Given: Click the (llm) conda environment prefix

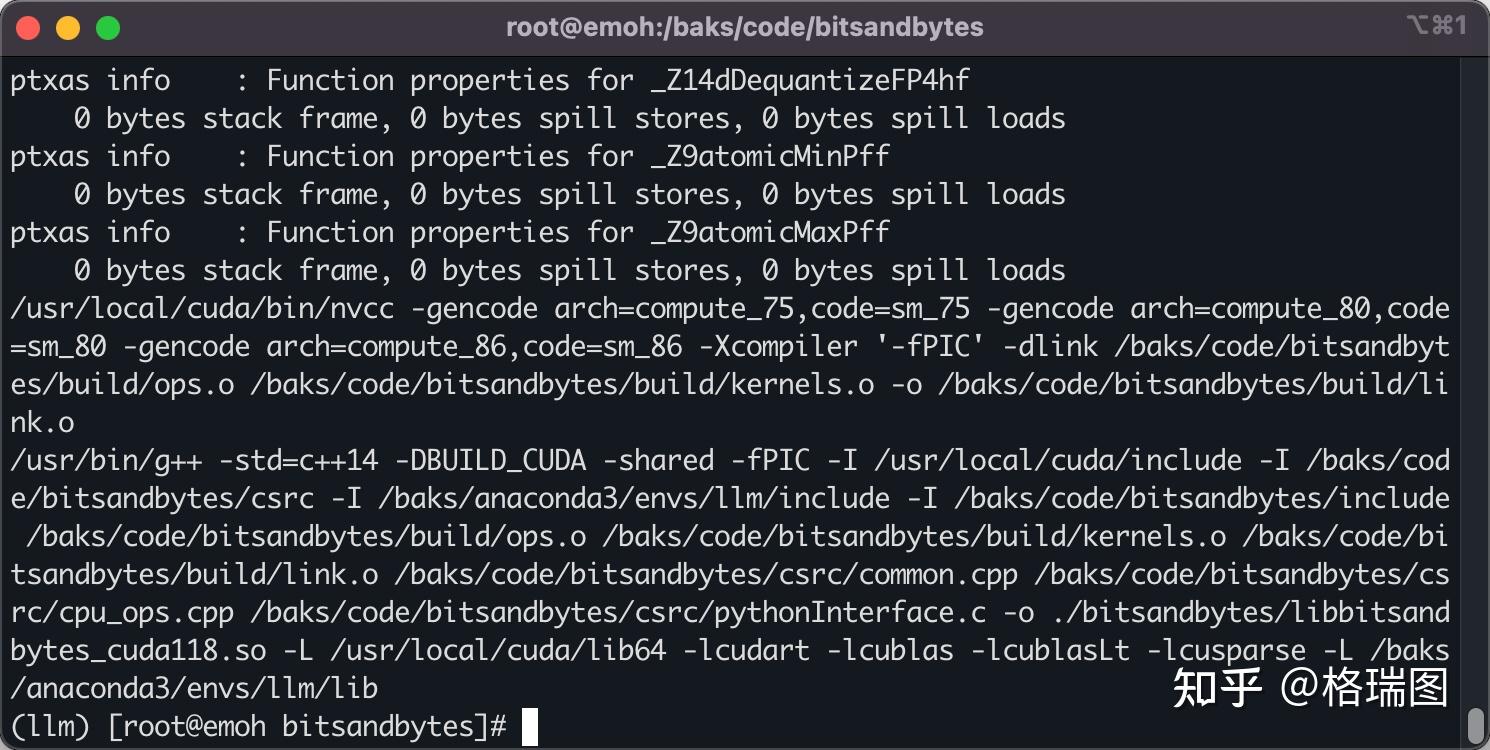Looking at the screenshot, I should pos(50,726).
